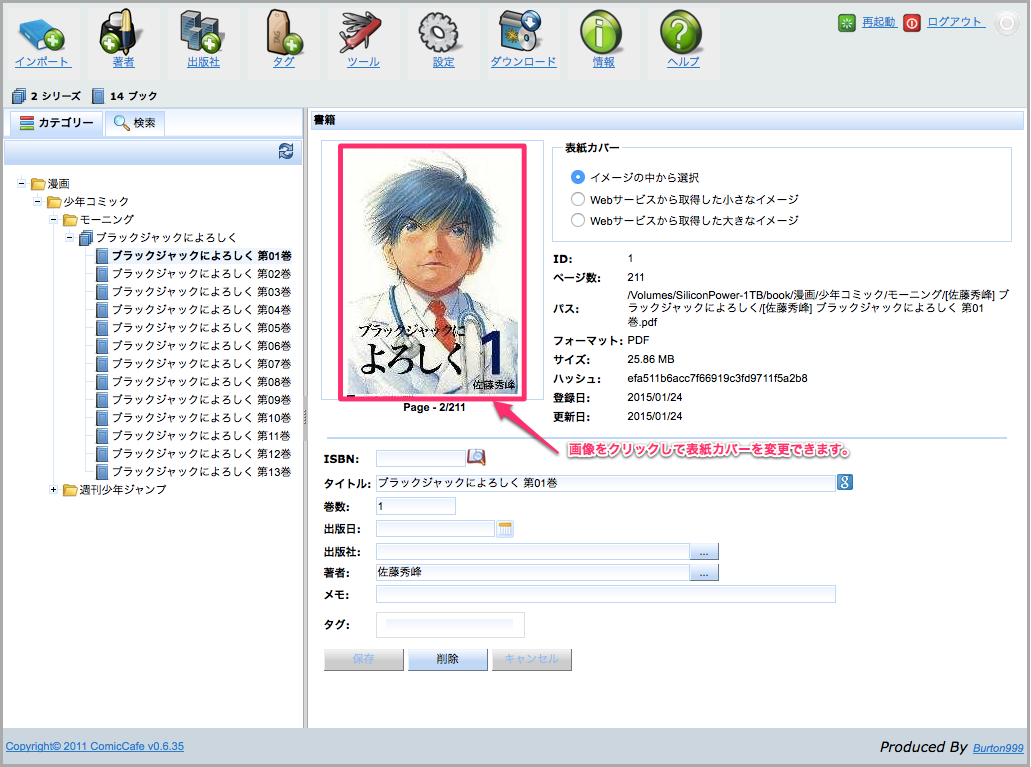
Task: Select ブラックジャックによろしく 第07巻 in tree
Action: [x=201, y=363]
